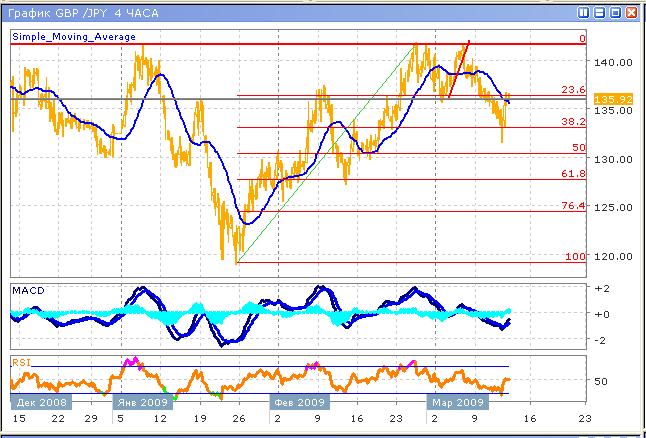
Task: Maximize the GBP/JPY chart window
Action: [615, 13]
